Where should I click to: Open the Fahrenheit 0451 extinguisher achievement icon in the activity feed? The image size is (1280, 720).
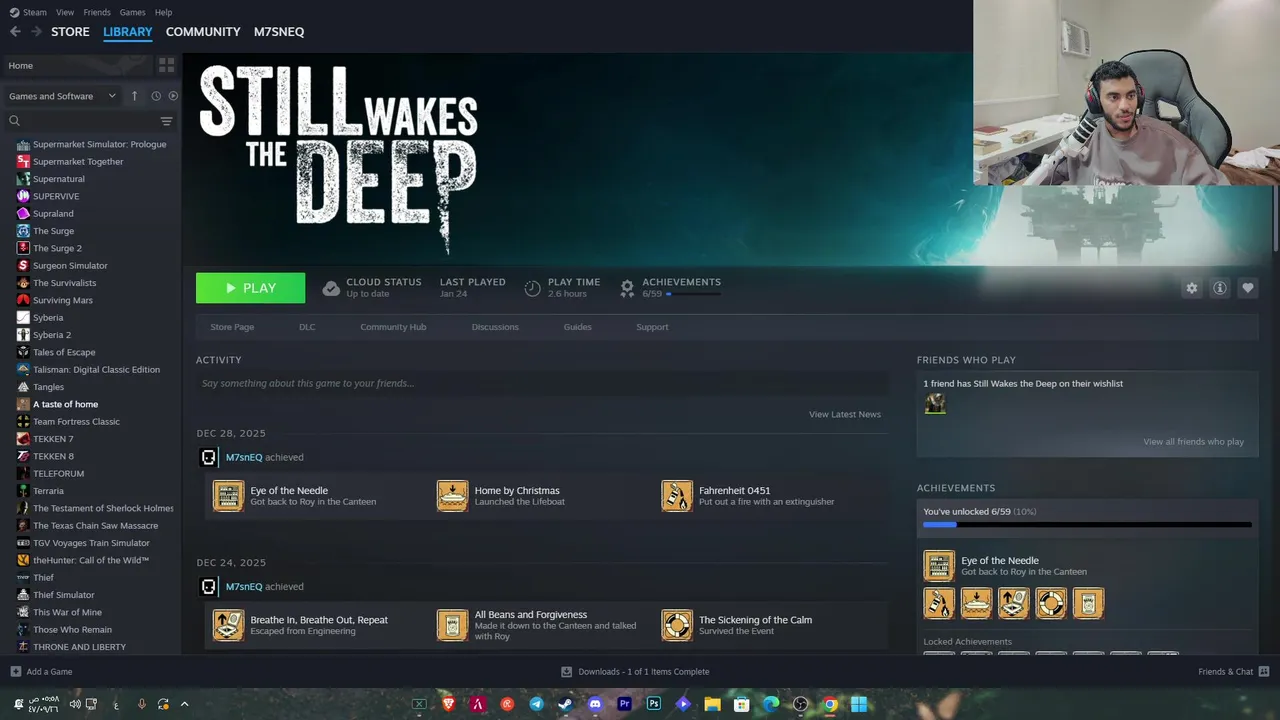click(677, 496)
